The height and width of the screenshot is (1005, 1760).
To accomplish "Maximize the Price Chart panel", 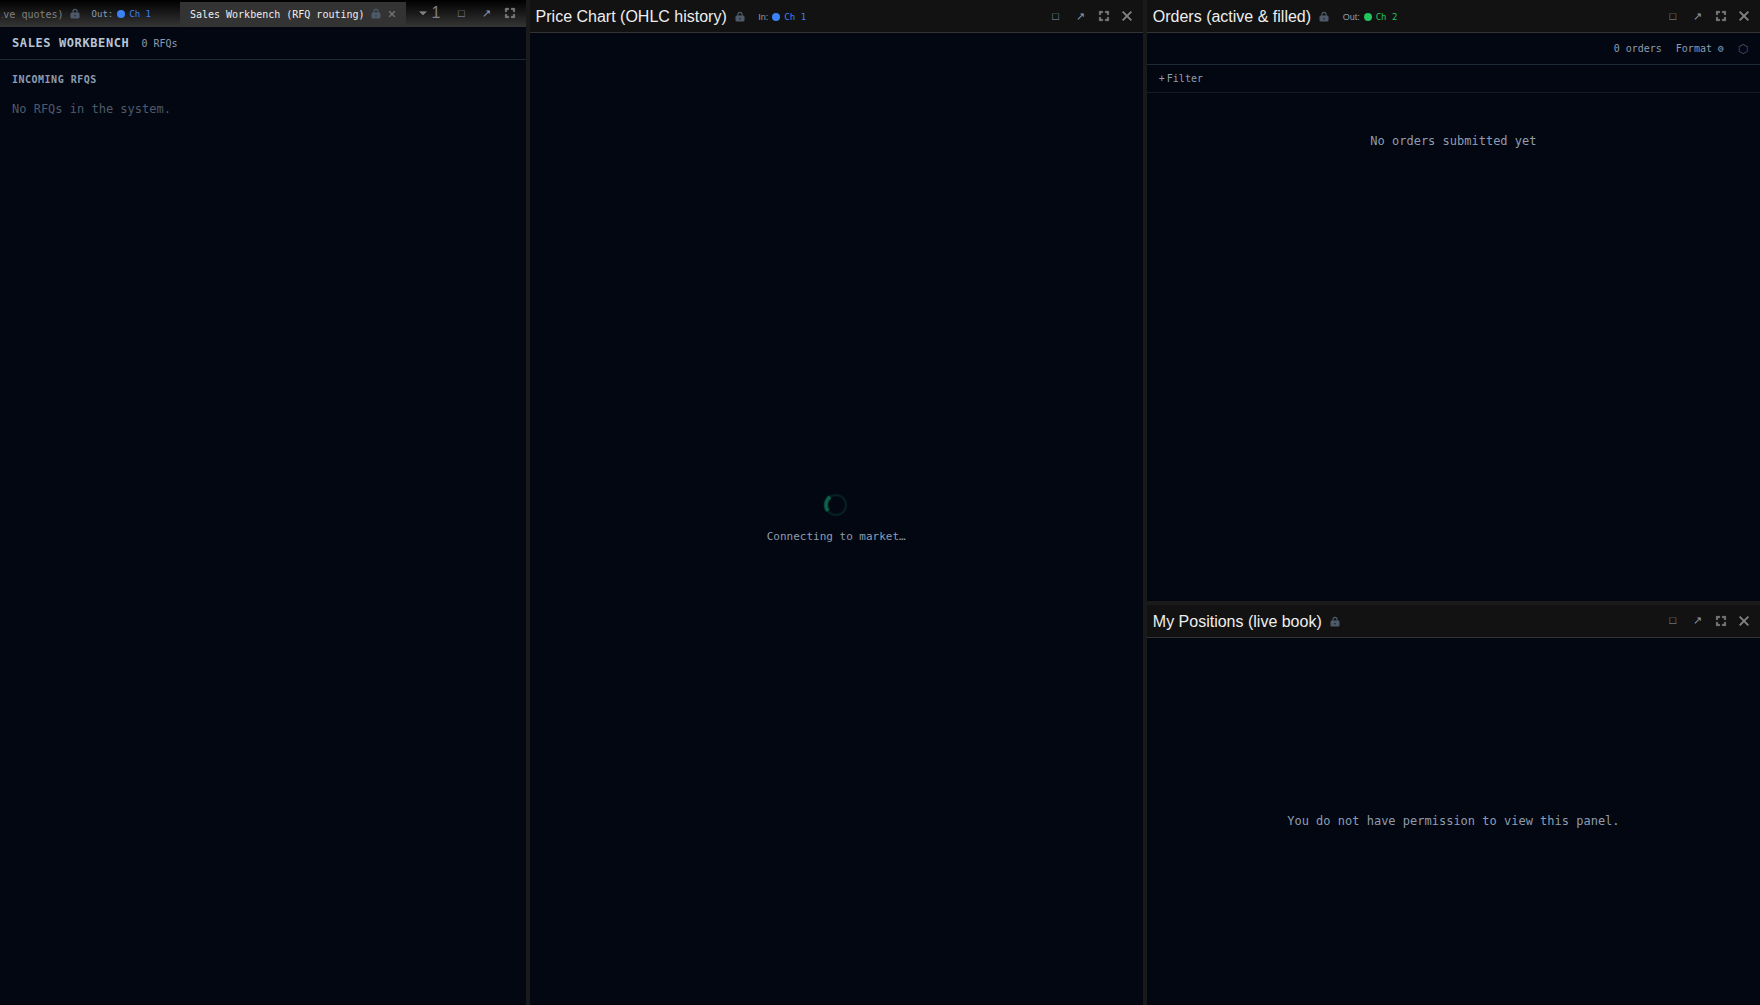I will [1104, 17].
